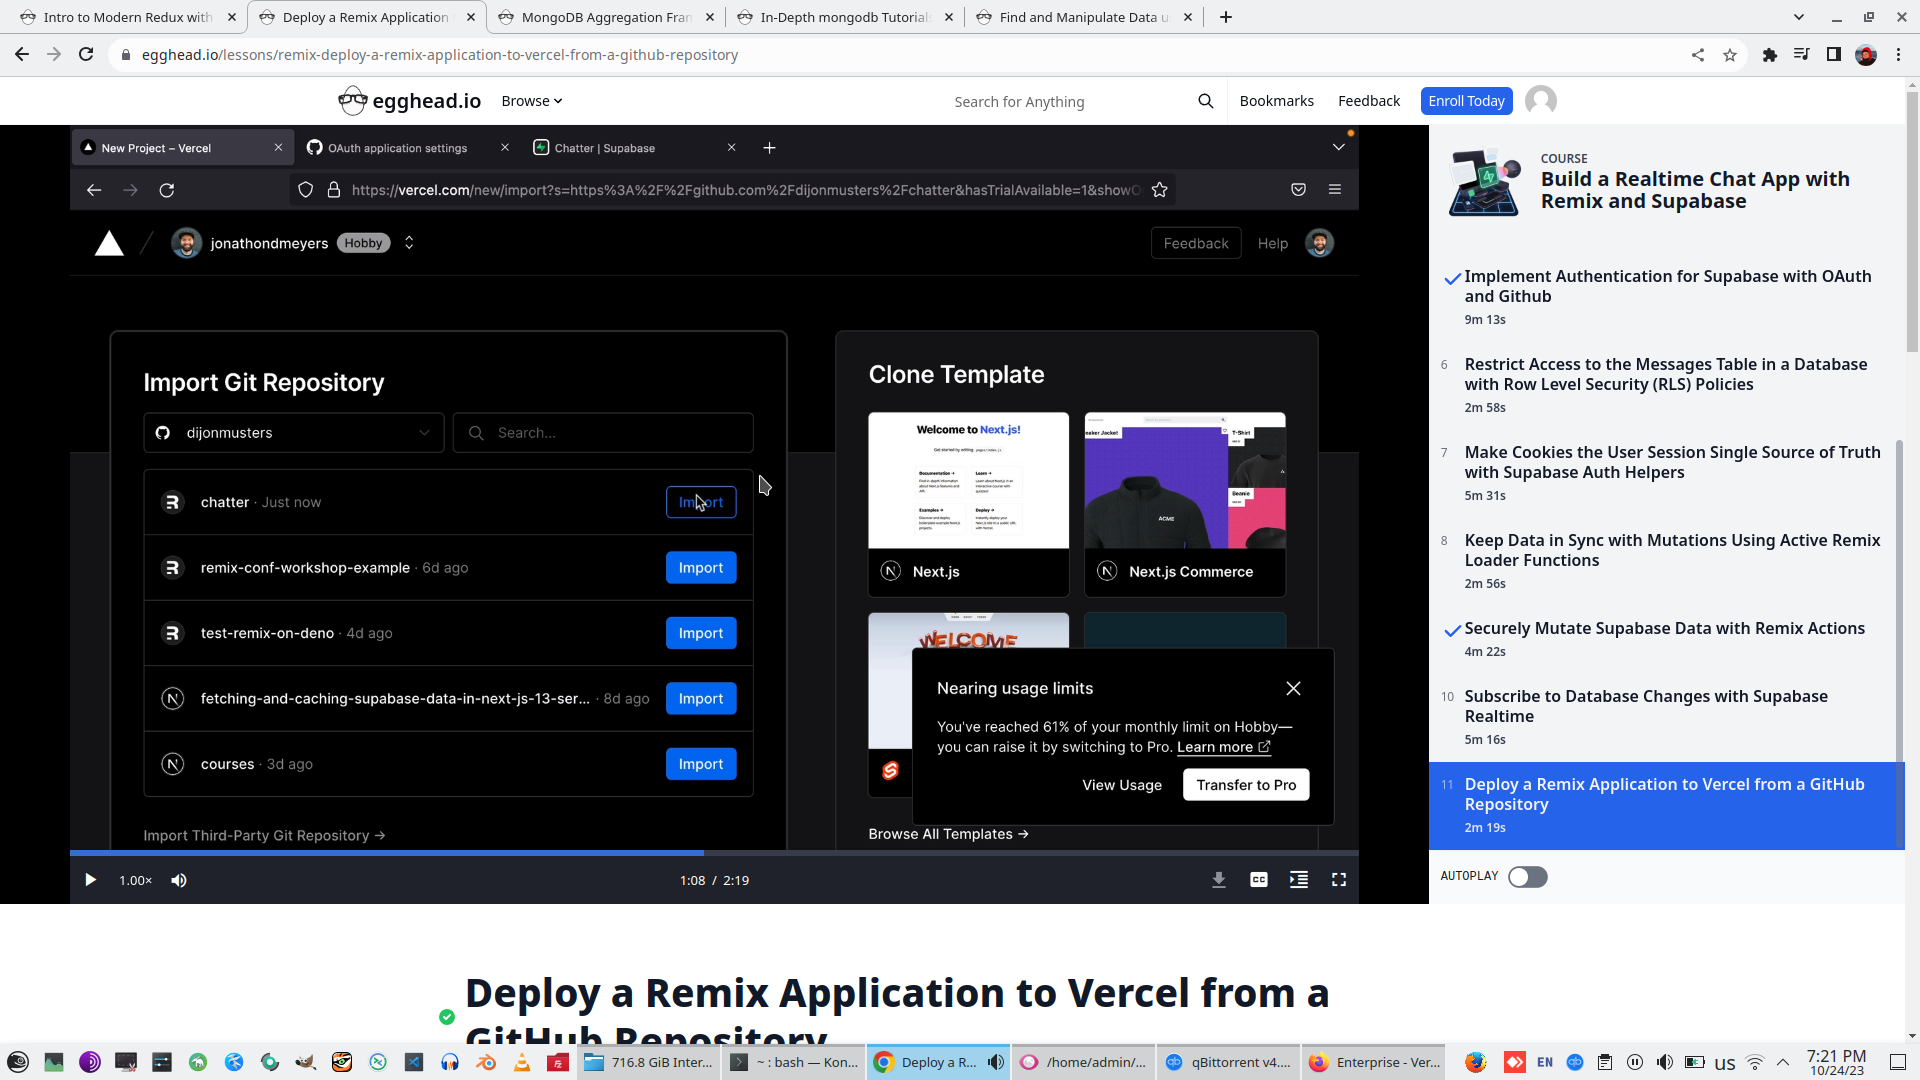Open the Browse dropdown menu
The width and height of the screenshot is (1920, 1080).
(531, 101)
